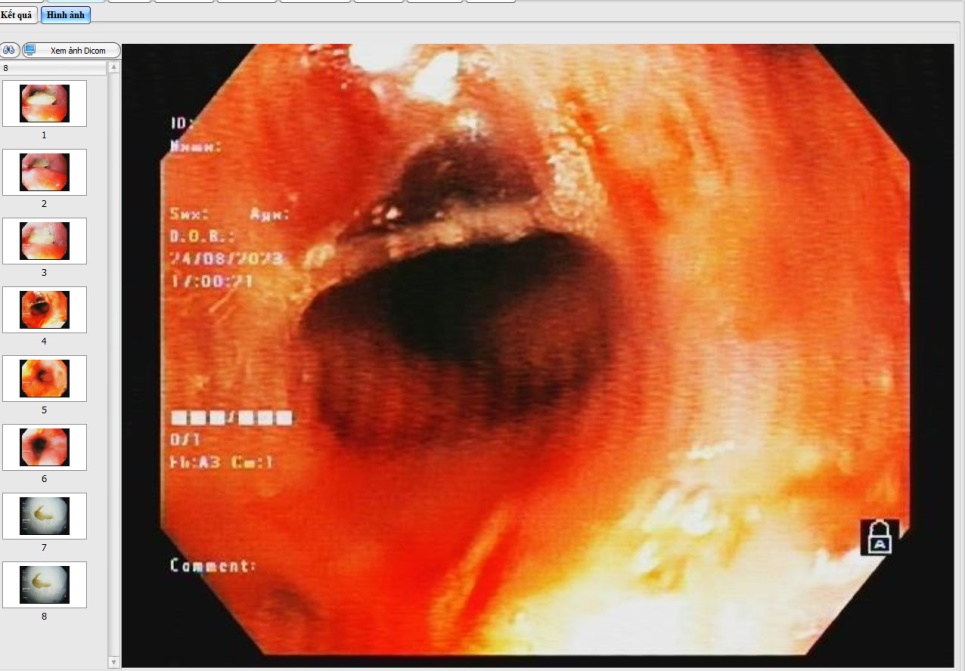Screen dimensions: 965x671
Task: Select specimen thumbnail number 8
Action: click(44, 585)
